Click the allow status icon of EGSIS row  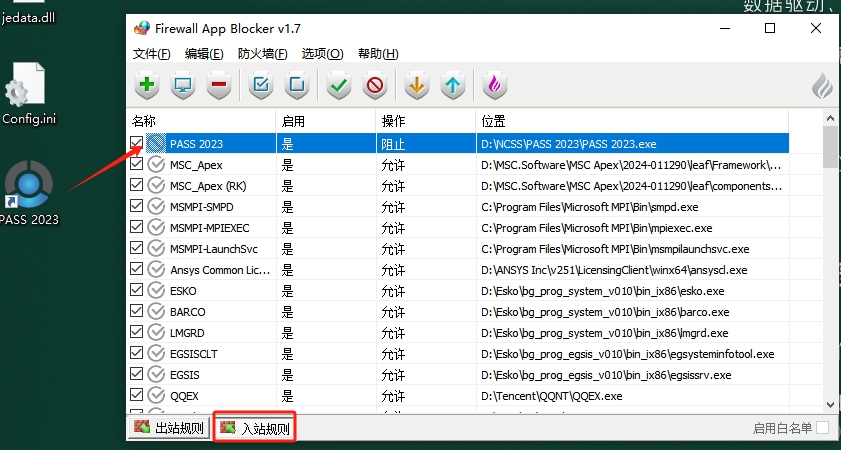click(156, 374)
